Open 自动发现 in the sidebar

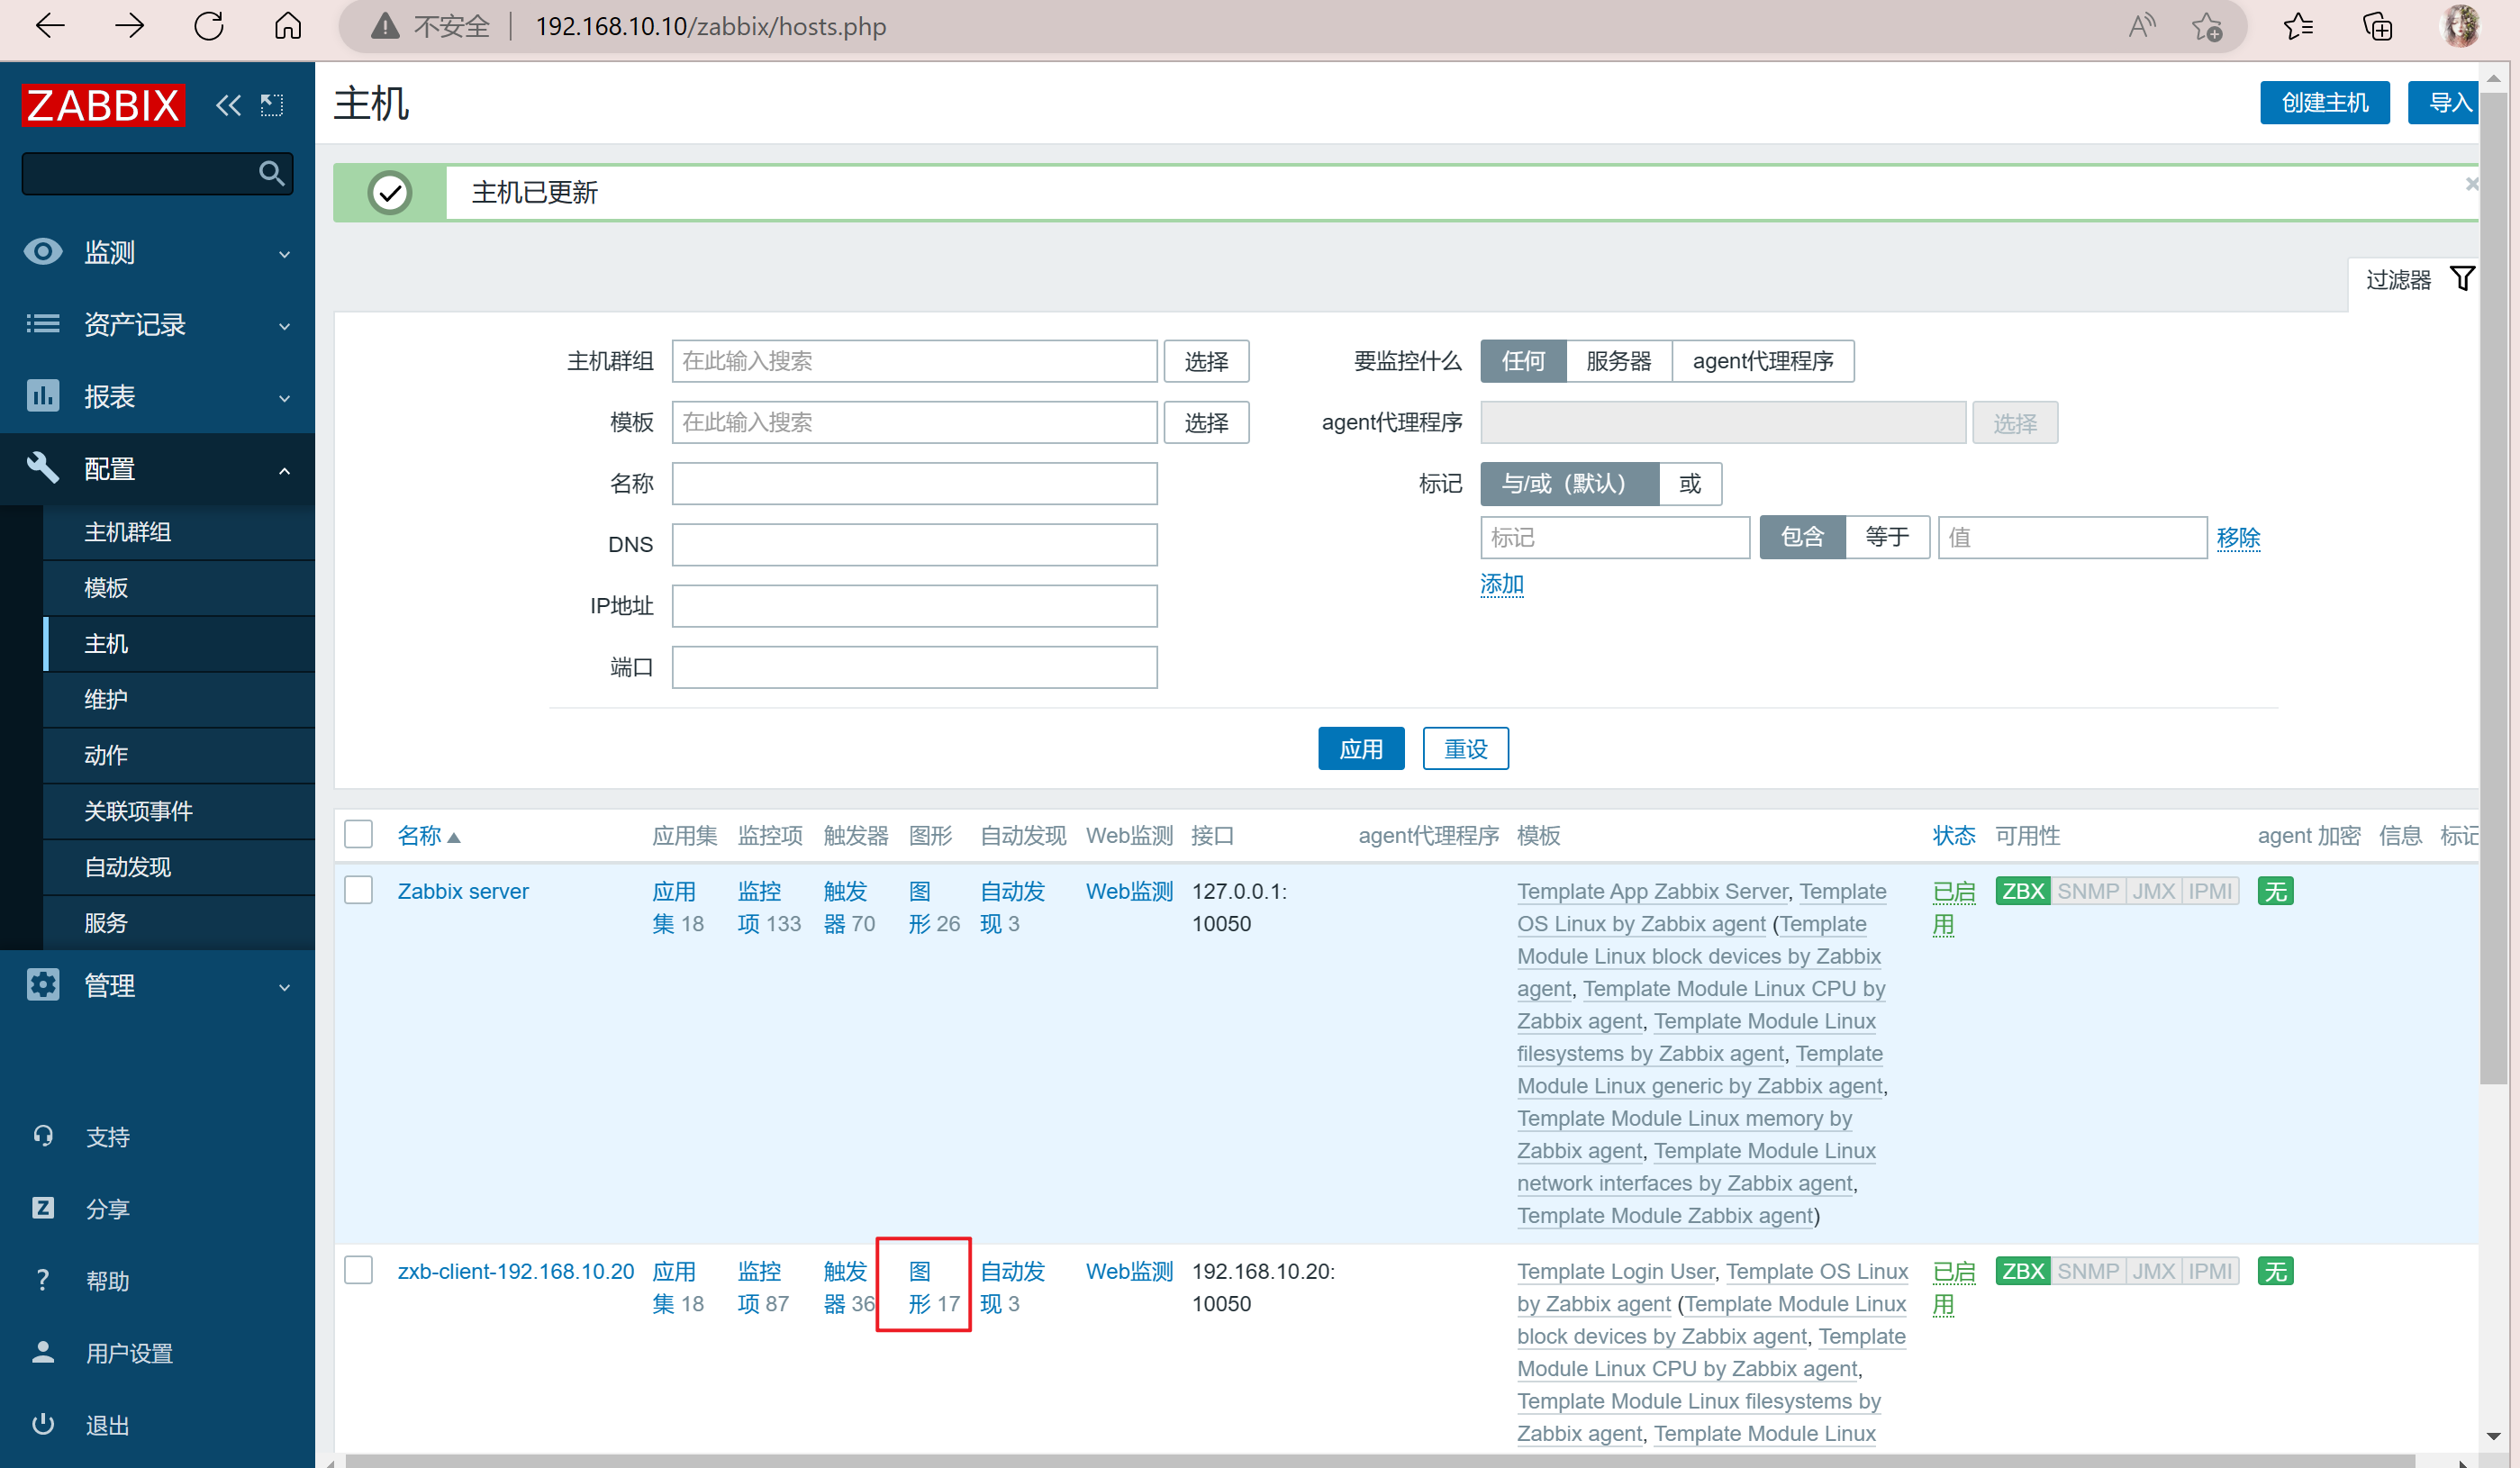tap(179, 867)
